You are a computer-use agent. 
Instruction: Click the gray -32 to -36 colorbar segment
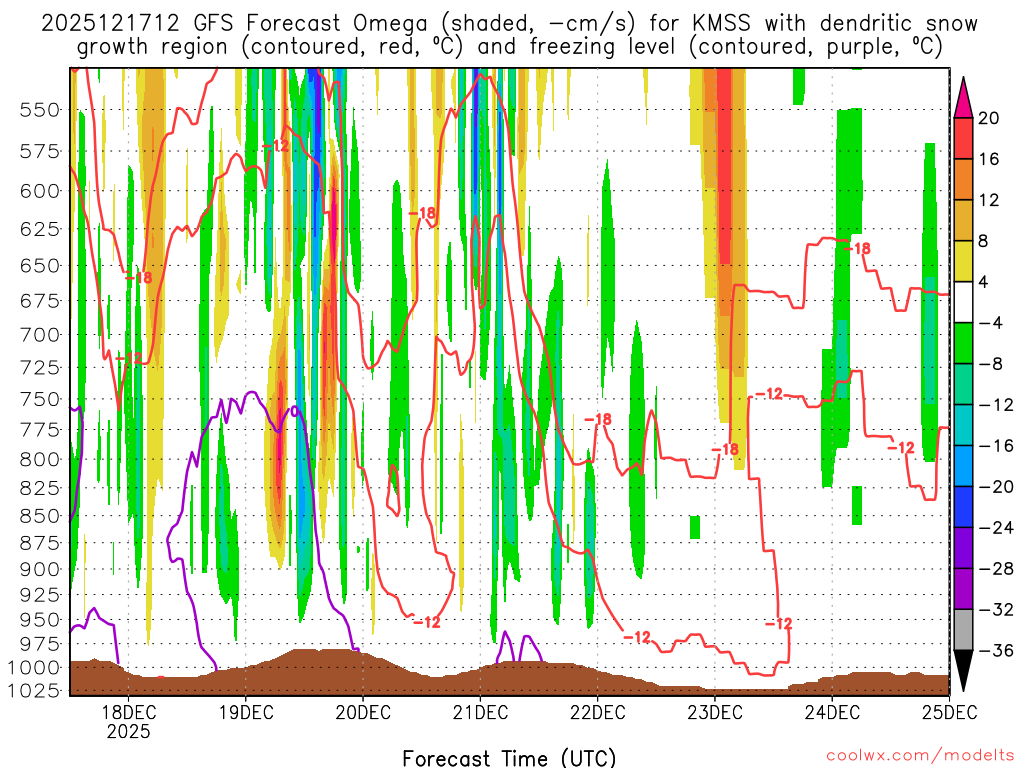tap(963, 630)
